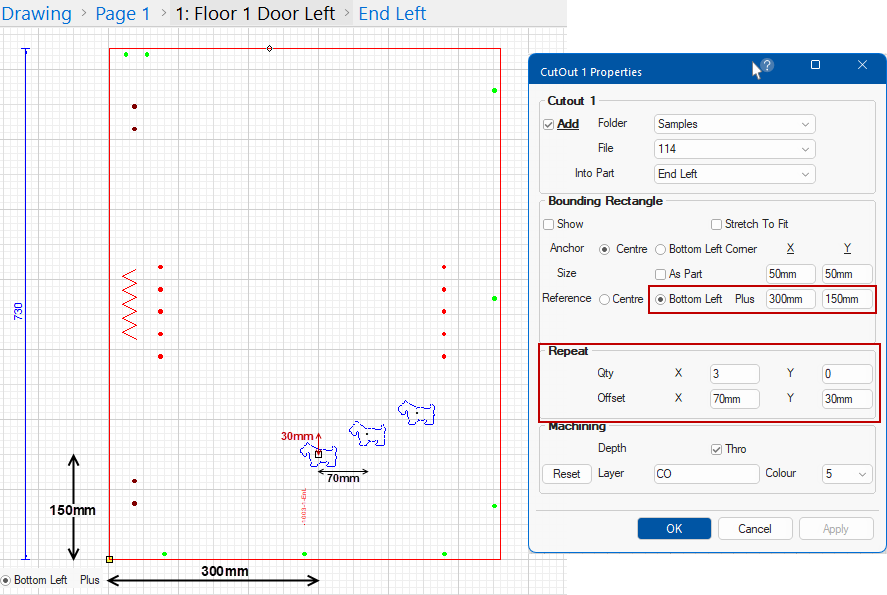887x595 pixels.
Task: Open Page 1 breadcrumb link
Action: click(x=123, y=14)
